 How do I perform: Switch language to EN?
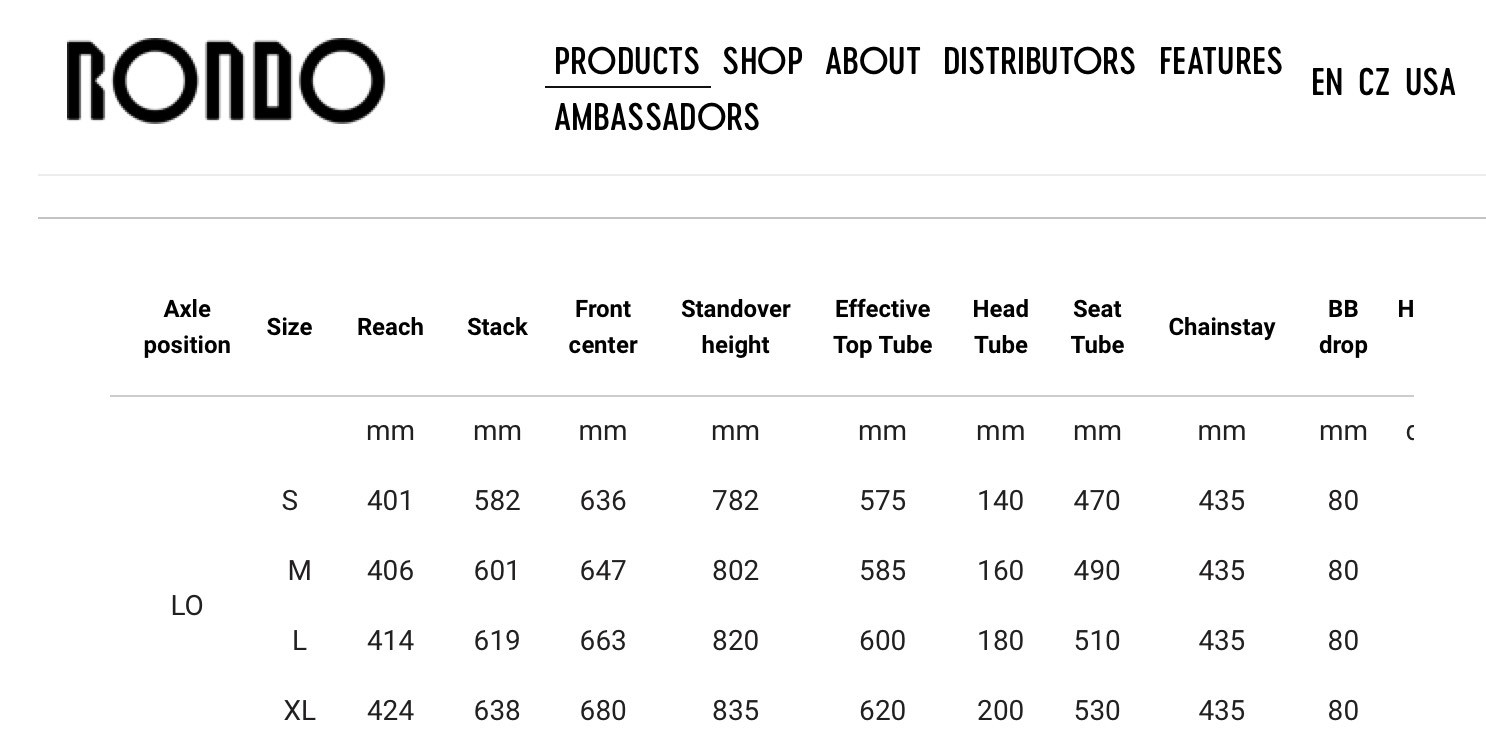pyautogui.click(x=1327, y=83)
